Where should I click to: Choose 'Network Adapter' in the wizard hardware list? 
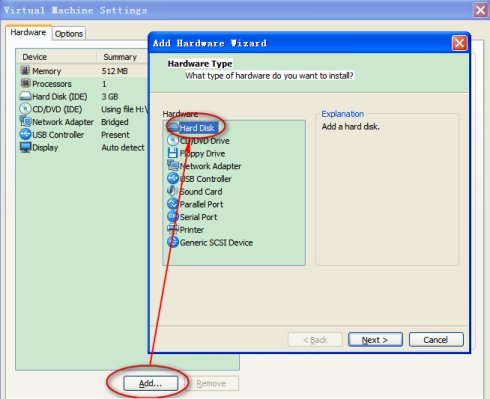click(210, 166)
